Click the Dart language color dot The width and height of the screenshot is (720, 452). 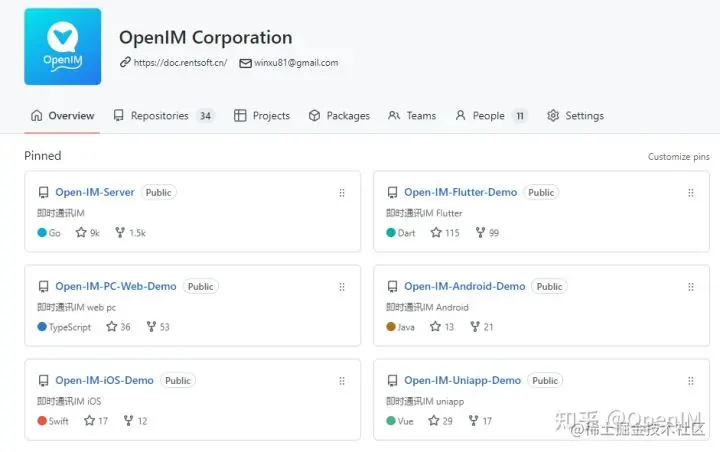pos(391,232)
